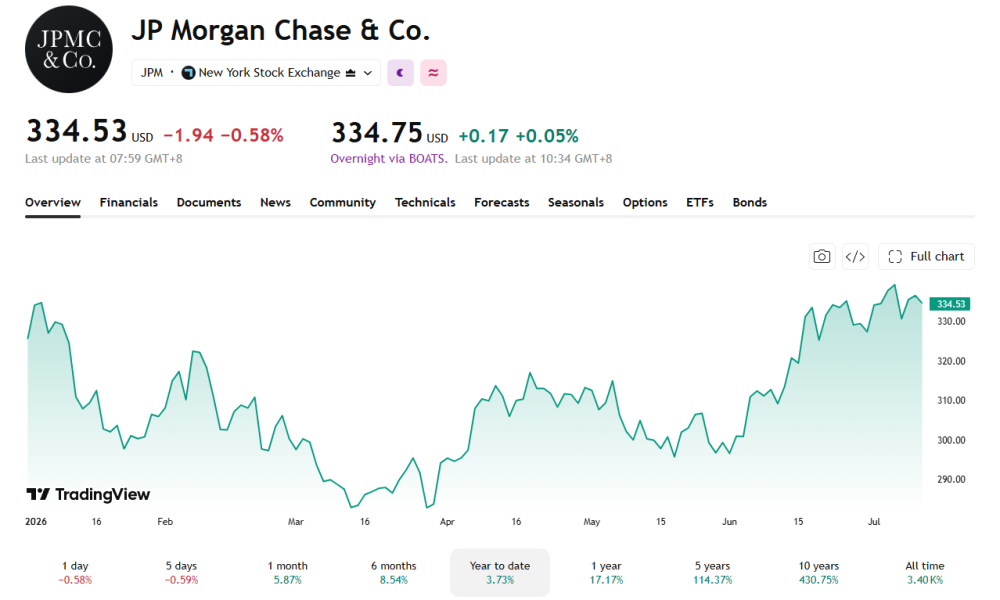
Task: Click the Apr label on time axis
Action: pos(447,522)
